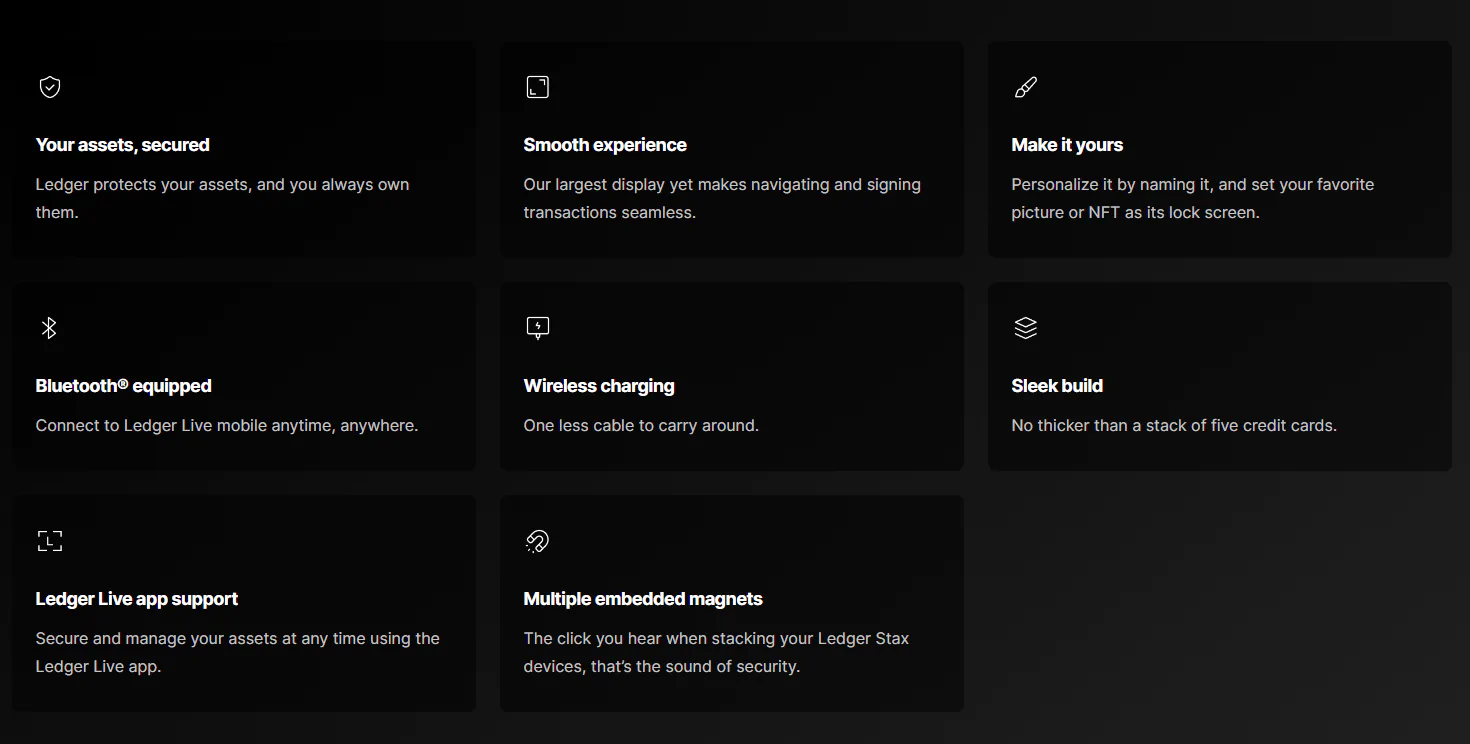The height and width of the screenshot is (744, 1470).
Task: Select the 'Wireless charging' heading
Action: tap(599, 386)
